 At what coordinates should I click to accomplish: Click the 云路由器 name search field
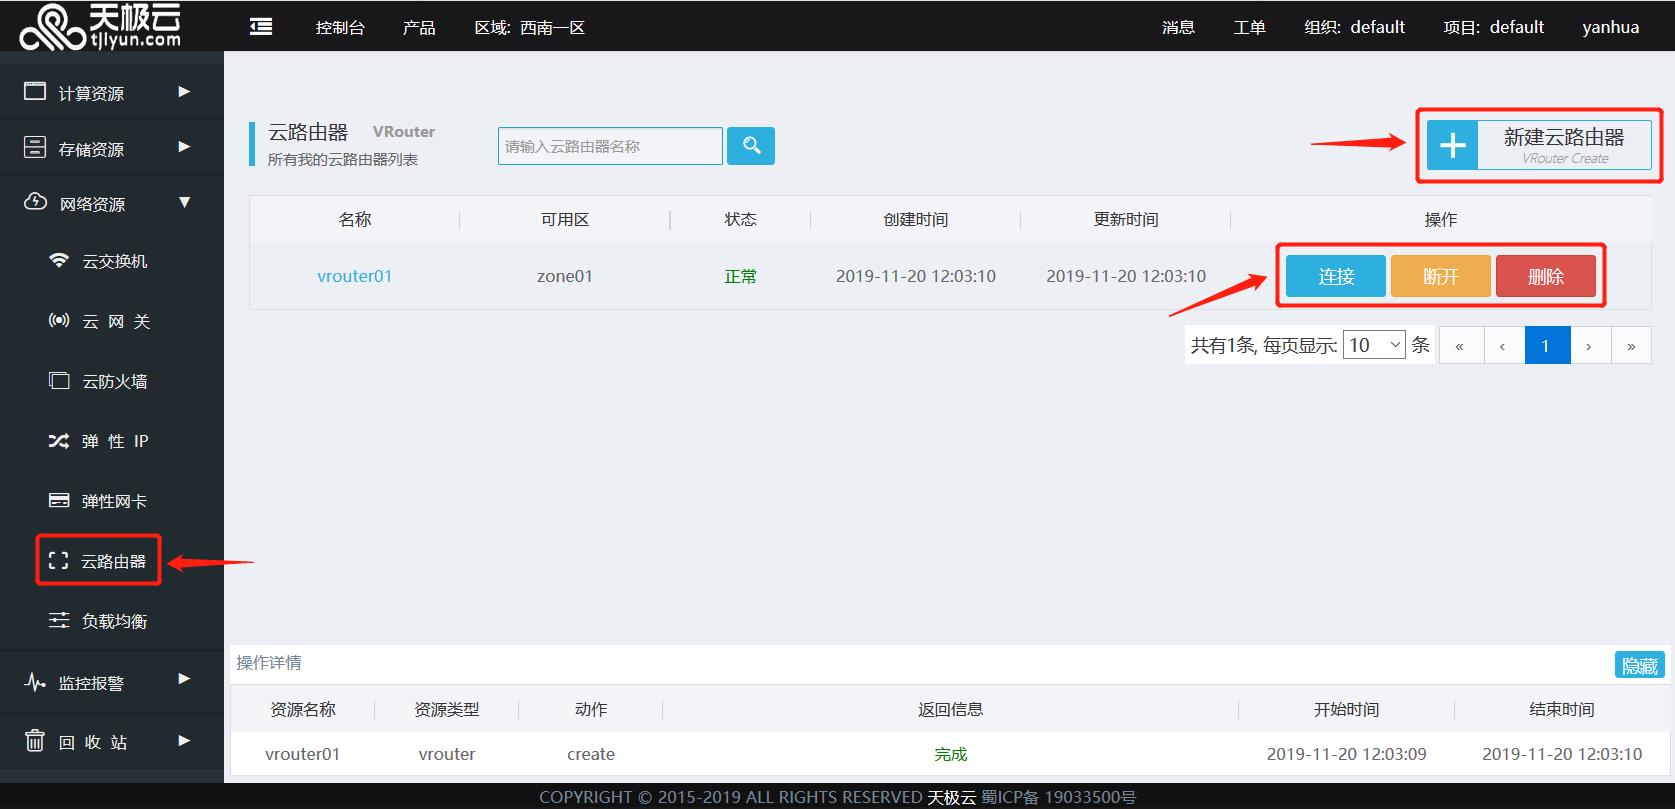(610, 146)
